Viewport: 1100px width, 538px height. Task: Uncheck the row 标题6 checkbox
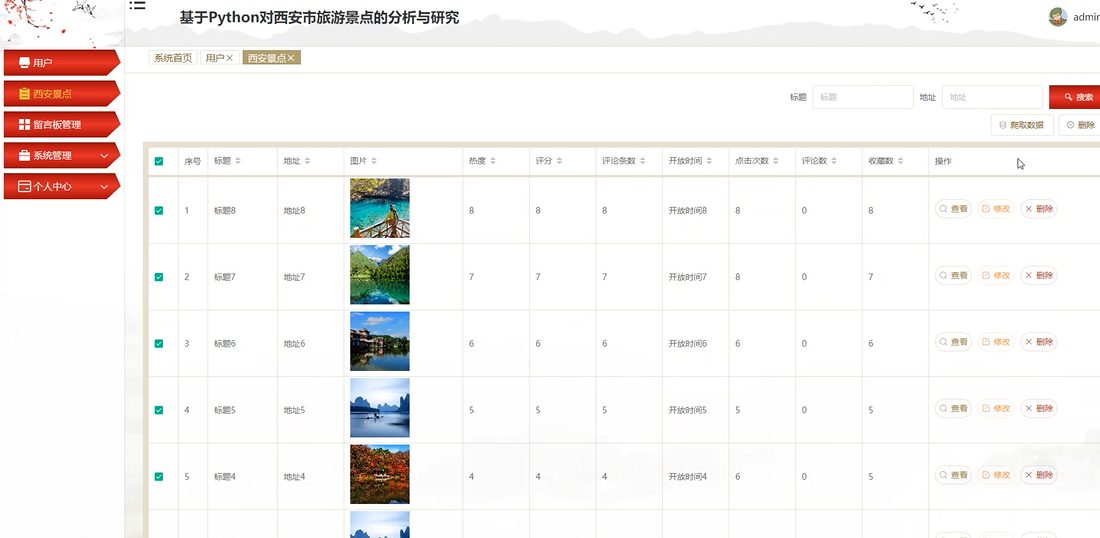pyautogui.click(x=159, y=344)
